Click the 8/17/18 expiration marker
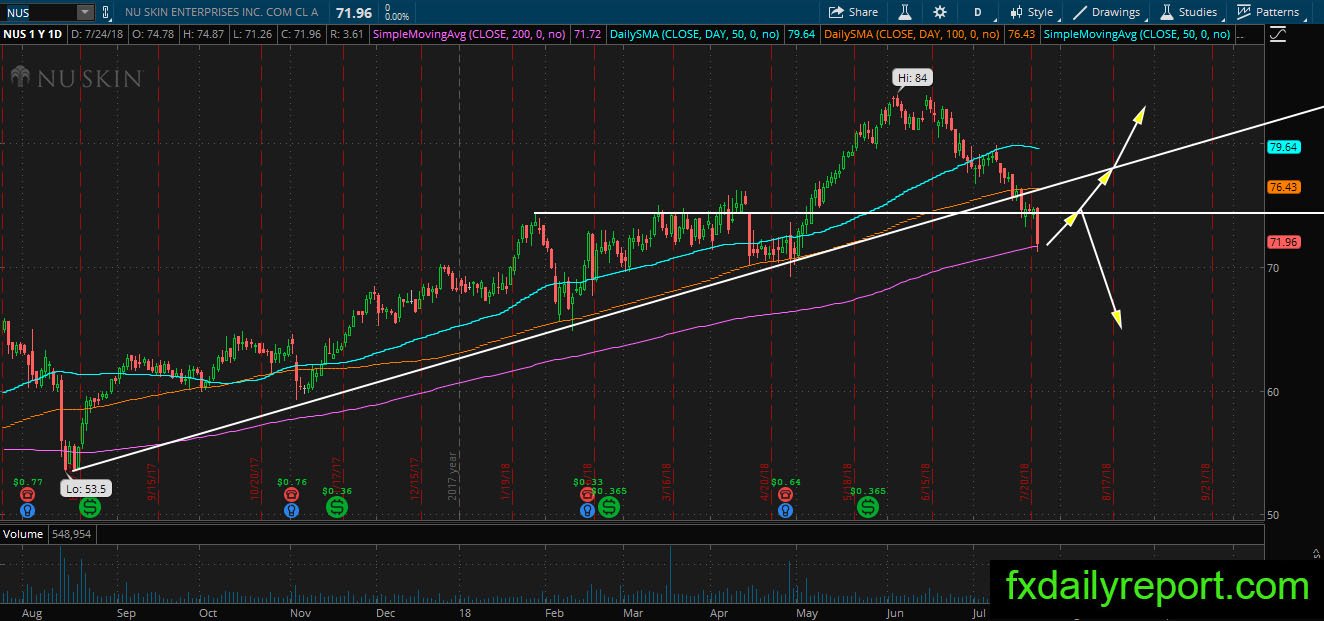The width and height of the screenshot is (1324, 621). 1107,481
